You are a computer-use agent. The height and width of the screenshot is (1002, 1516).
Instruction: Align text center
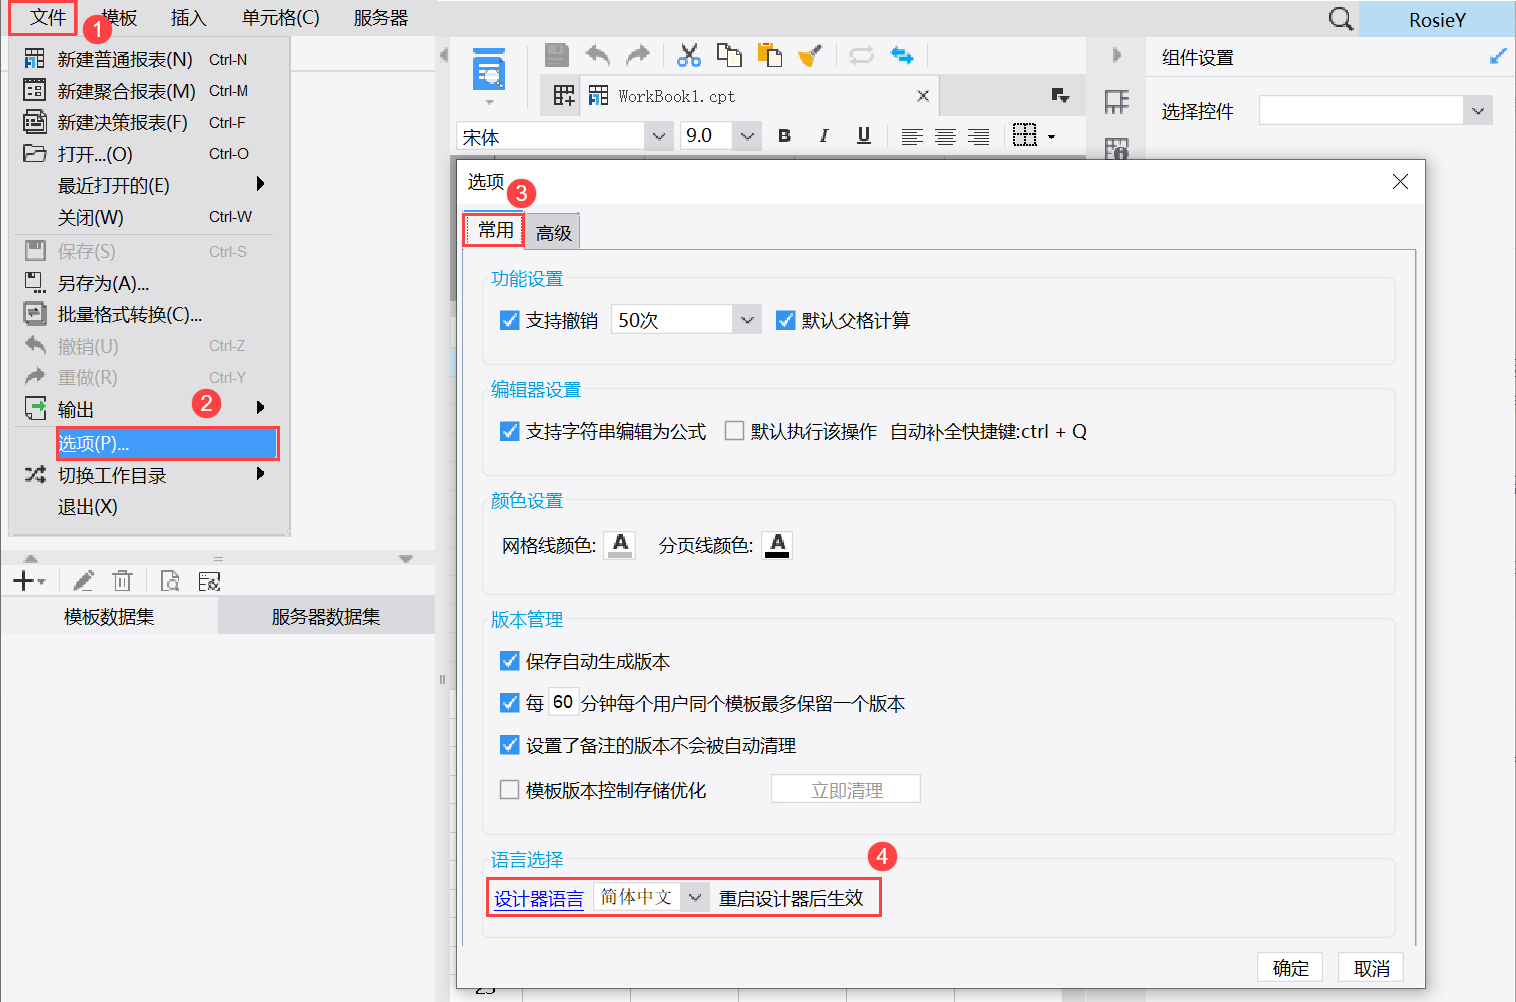coord(945,136)
